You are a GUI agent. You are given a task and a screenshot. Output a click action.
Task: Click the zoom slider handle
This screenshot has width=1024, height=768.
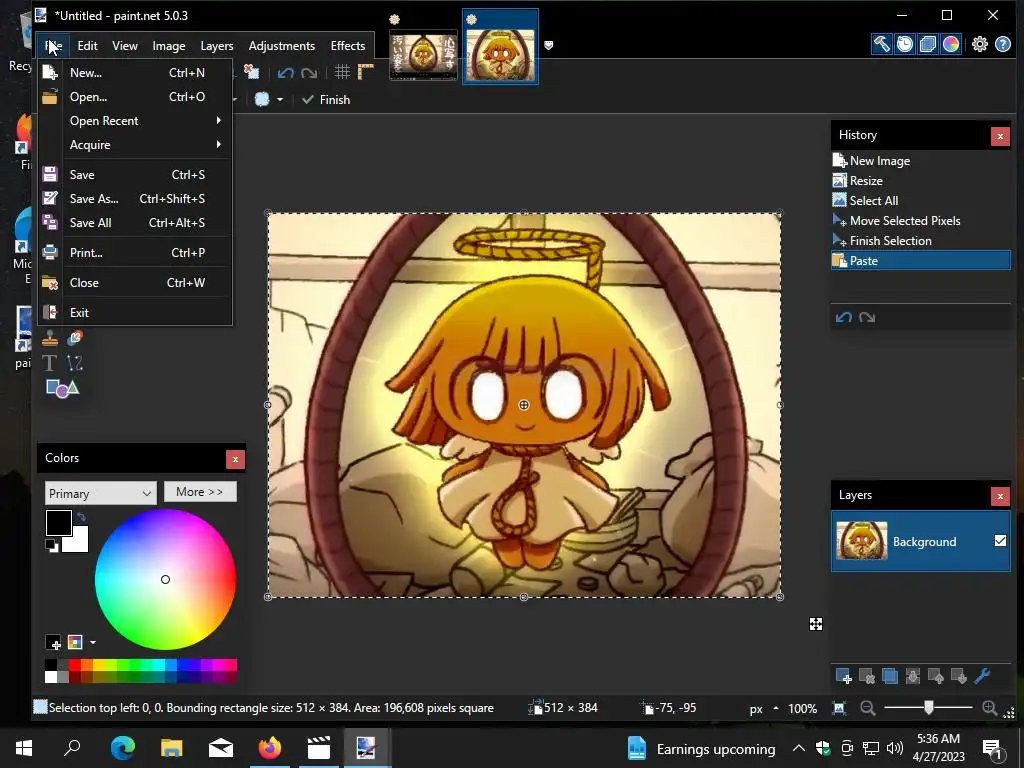[x=928, y=708]
